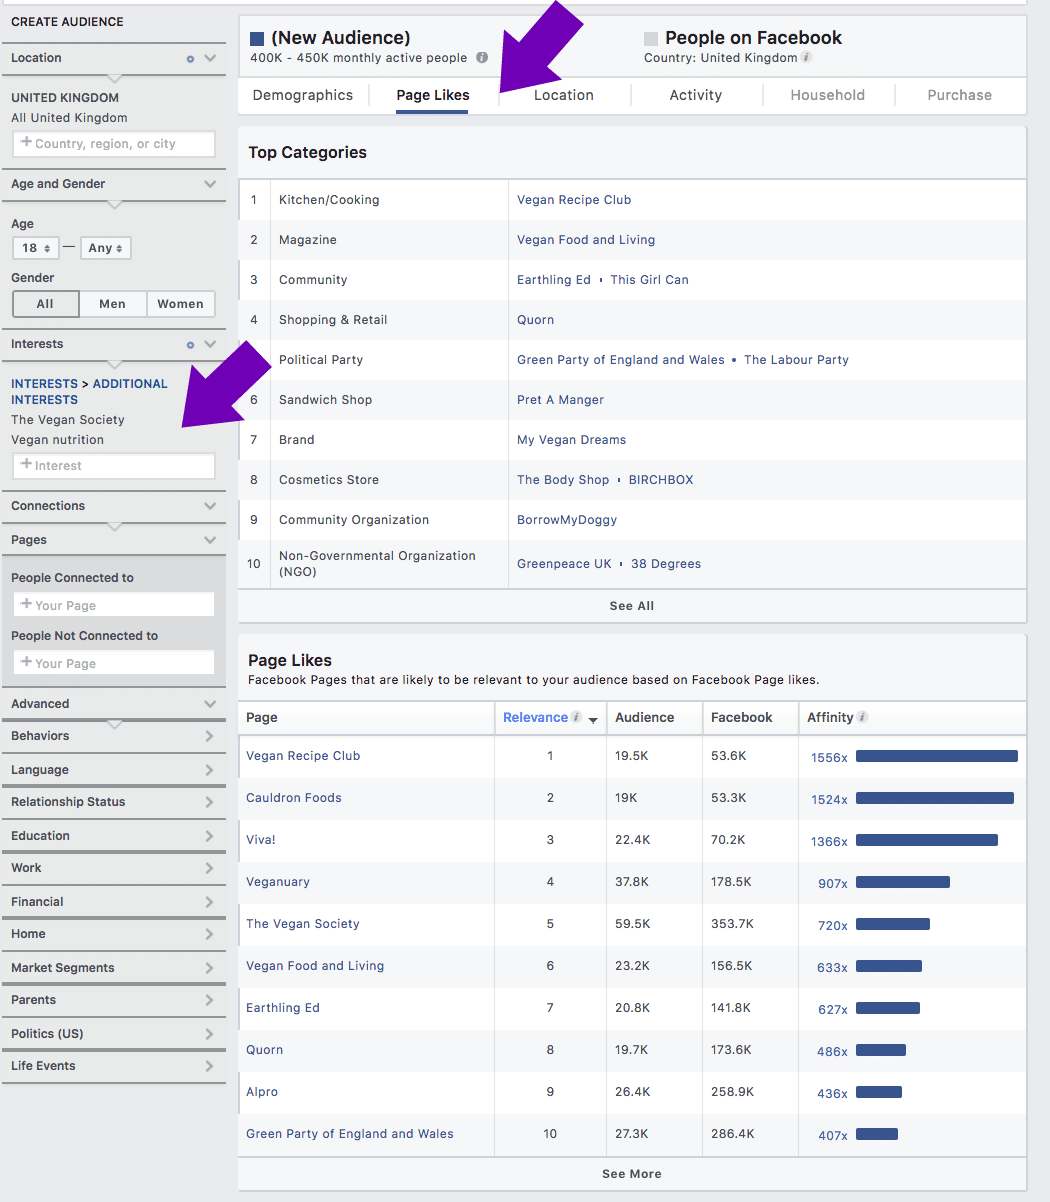This screenshot has height=1202, width=1050.
Task: Select the Men gender option
Action: (113, 304)
